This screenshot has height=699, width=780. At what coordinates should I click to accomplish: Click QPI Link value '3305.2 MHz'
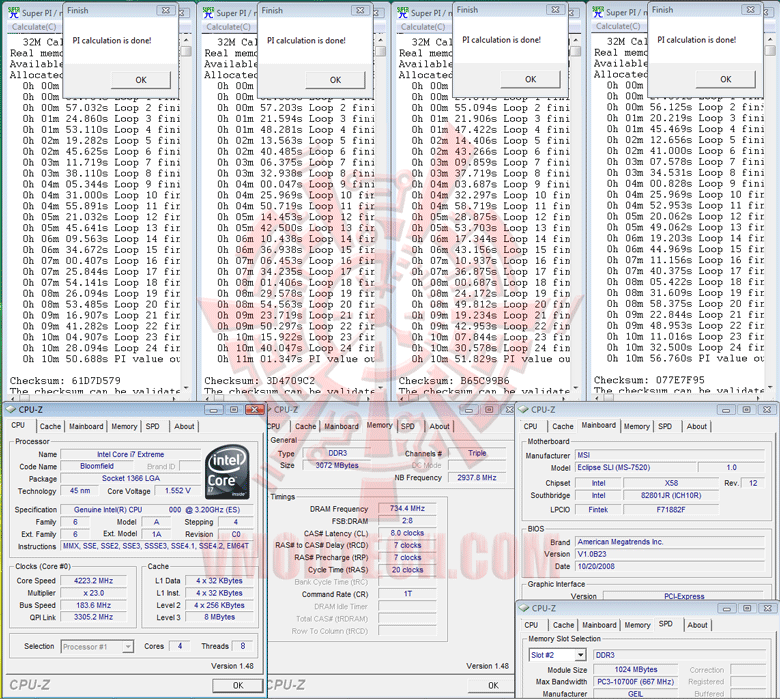coord(94,617)
